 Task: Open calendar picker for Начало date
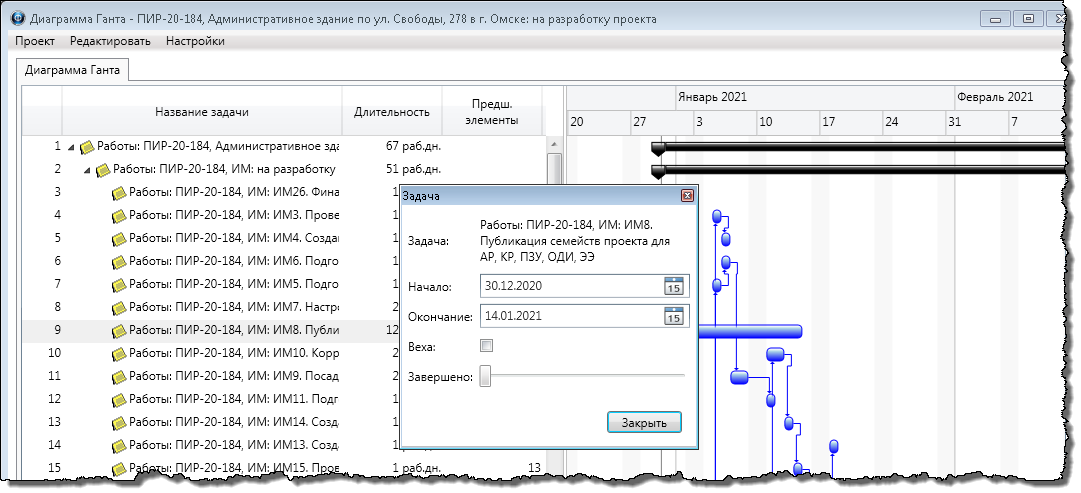[674, 286]
